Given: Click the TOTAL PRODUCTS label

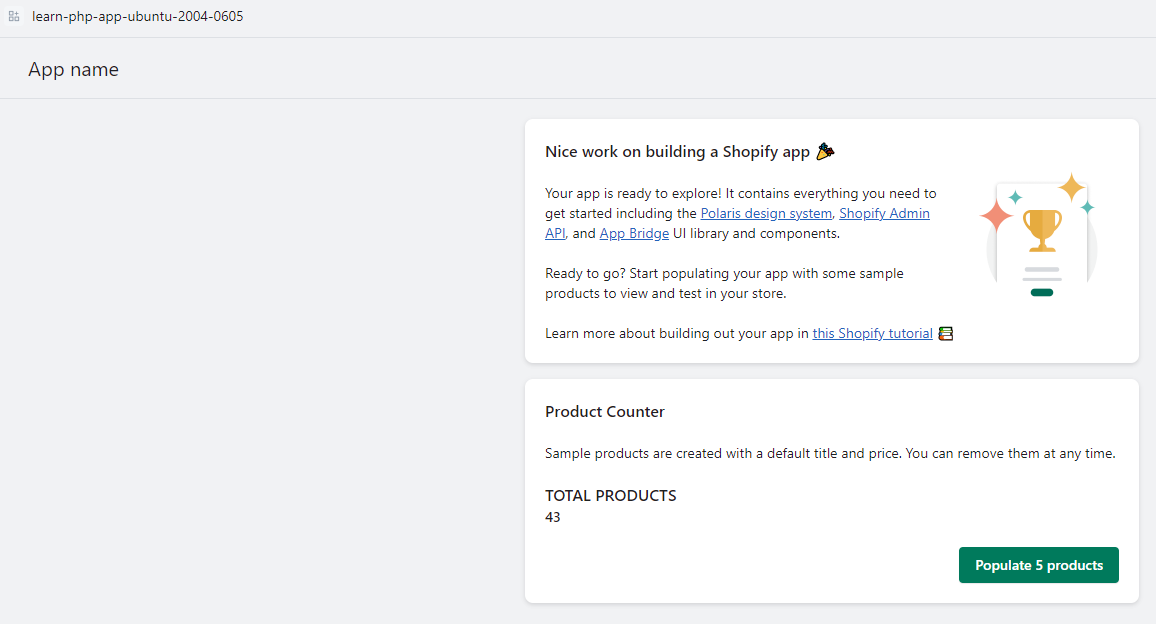Looking at the screenshot, I should tap(610, 496).
